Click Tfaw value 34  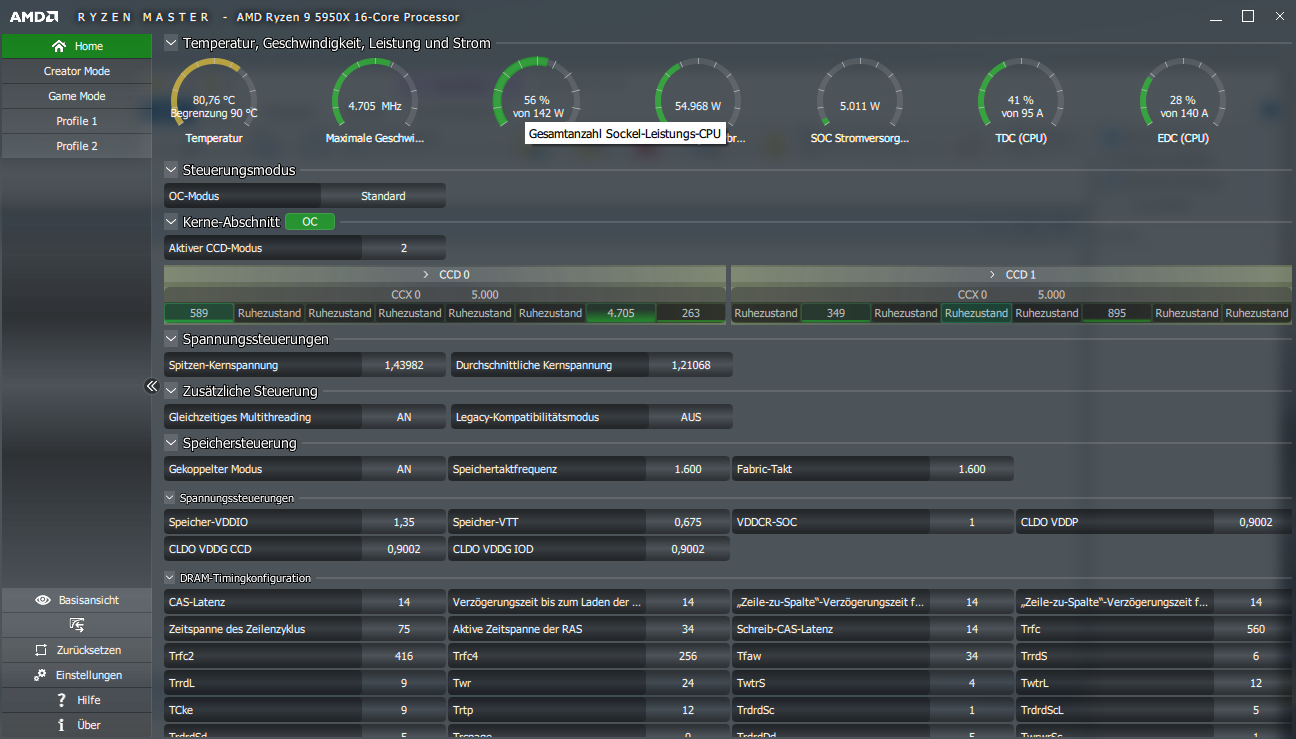(972, 656)
